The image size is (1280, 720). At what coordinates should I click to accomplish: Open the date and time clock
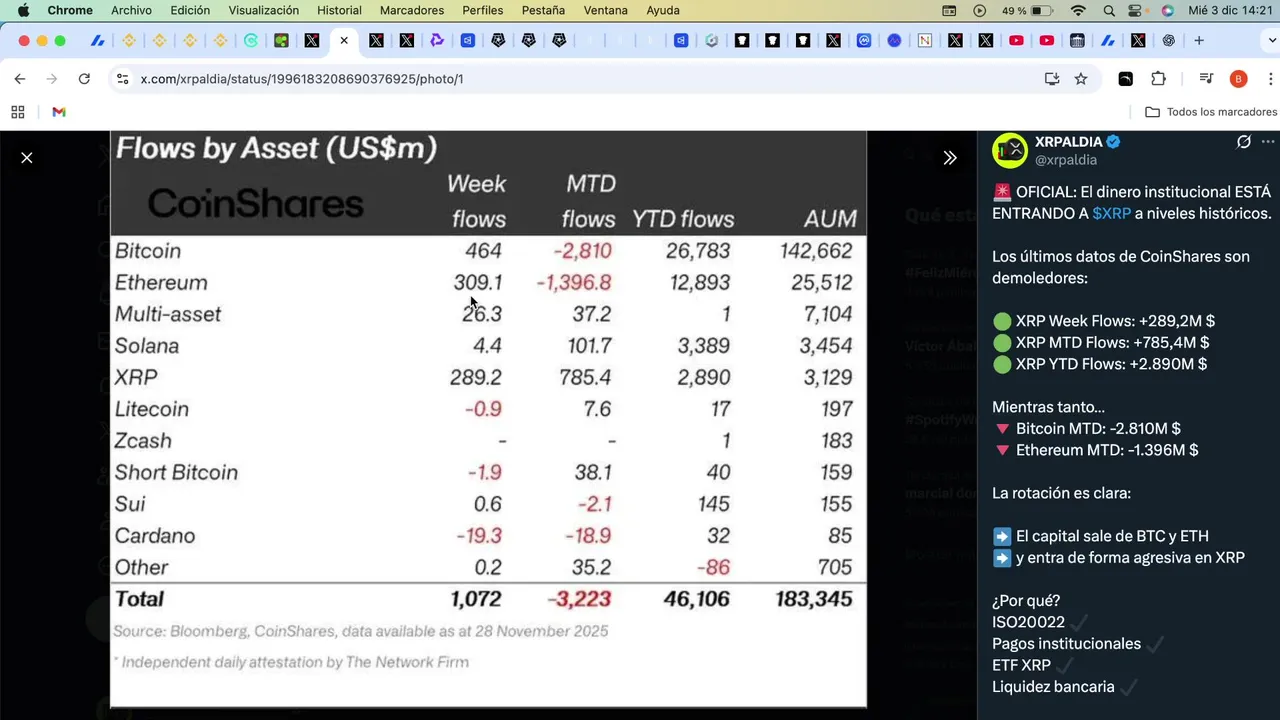pyautogui.click(x=1230, y=10)
